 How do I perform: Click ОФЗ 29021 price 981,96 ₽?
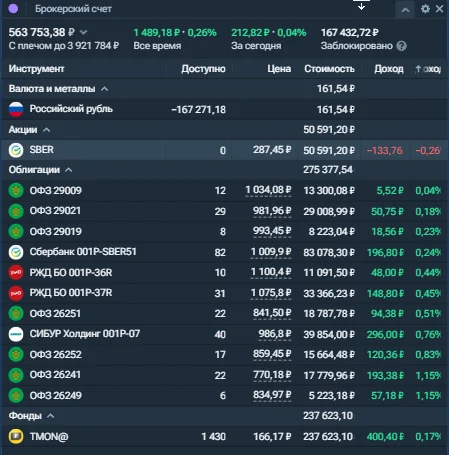(x=272, y=211)
